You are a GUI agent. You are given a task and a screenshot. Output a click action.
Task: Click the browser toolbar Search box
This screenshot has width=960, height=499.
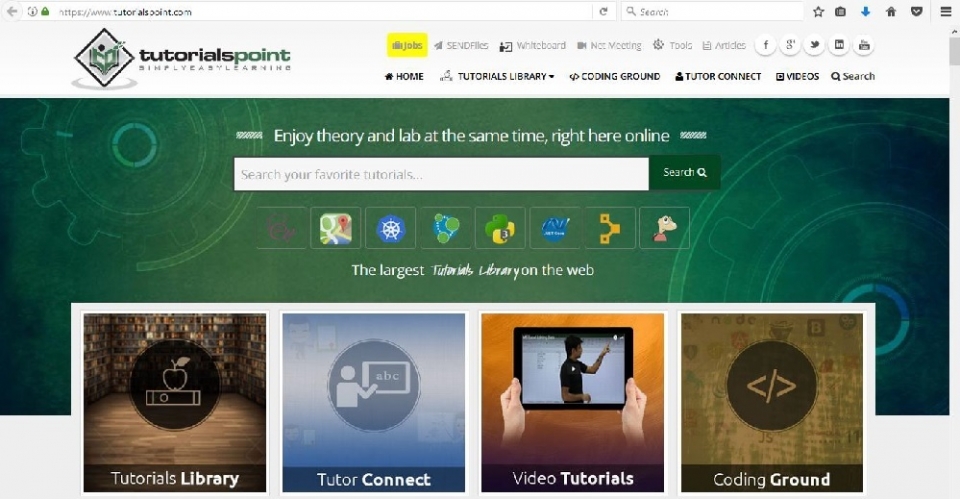coord(712,12)
